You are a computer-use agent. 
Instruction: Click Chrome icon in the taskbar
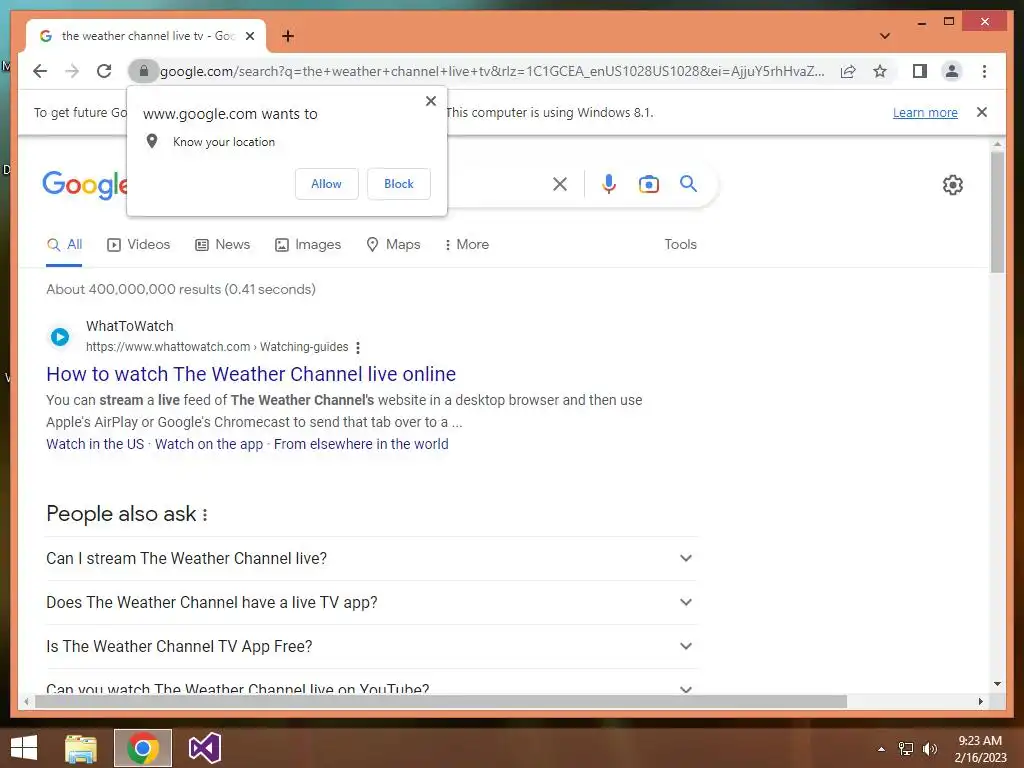[x=143, y=748]
